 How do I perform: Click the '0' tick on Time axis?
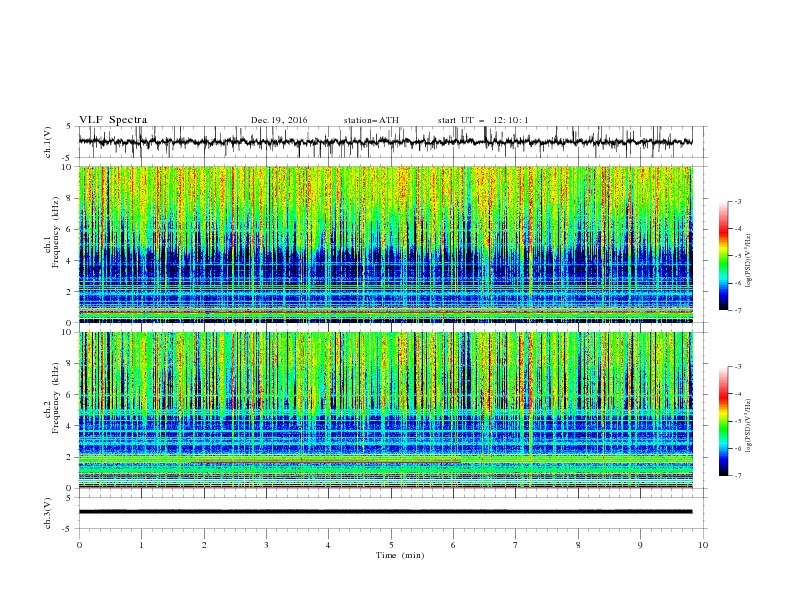[79, 545]
